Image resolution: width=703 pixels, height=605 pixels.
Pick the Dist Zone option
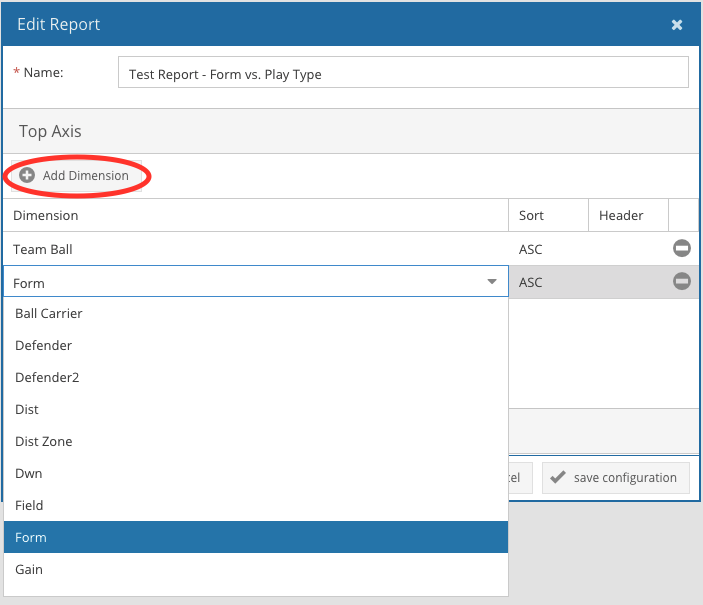256,441
